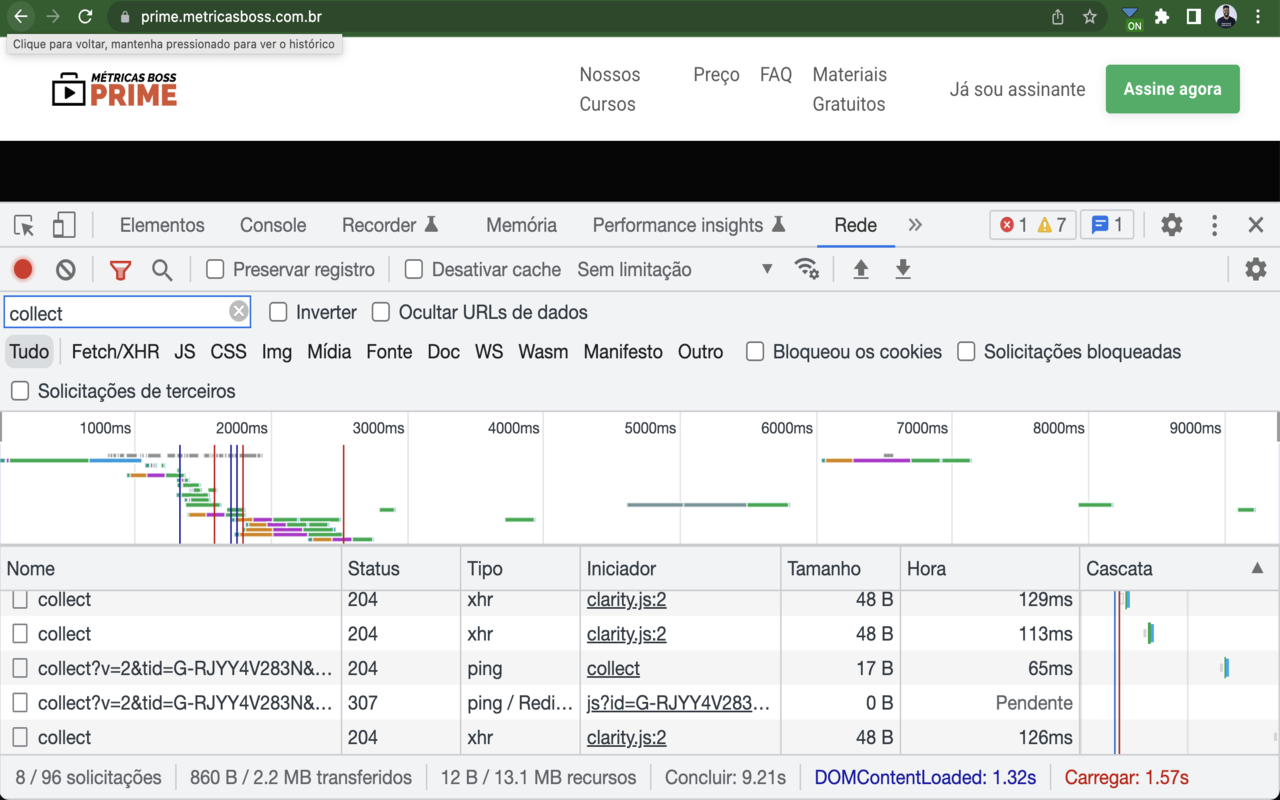Viewport: 1280px width, 800px height.
Task: Enable Solicitações de terceiros filter
Action: 19,391
